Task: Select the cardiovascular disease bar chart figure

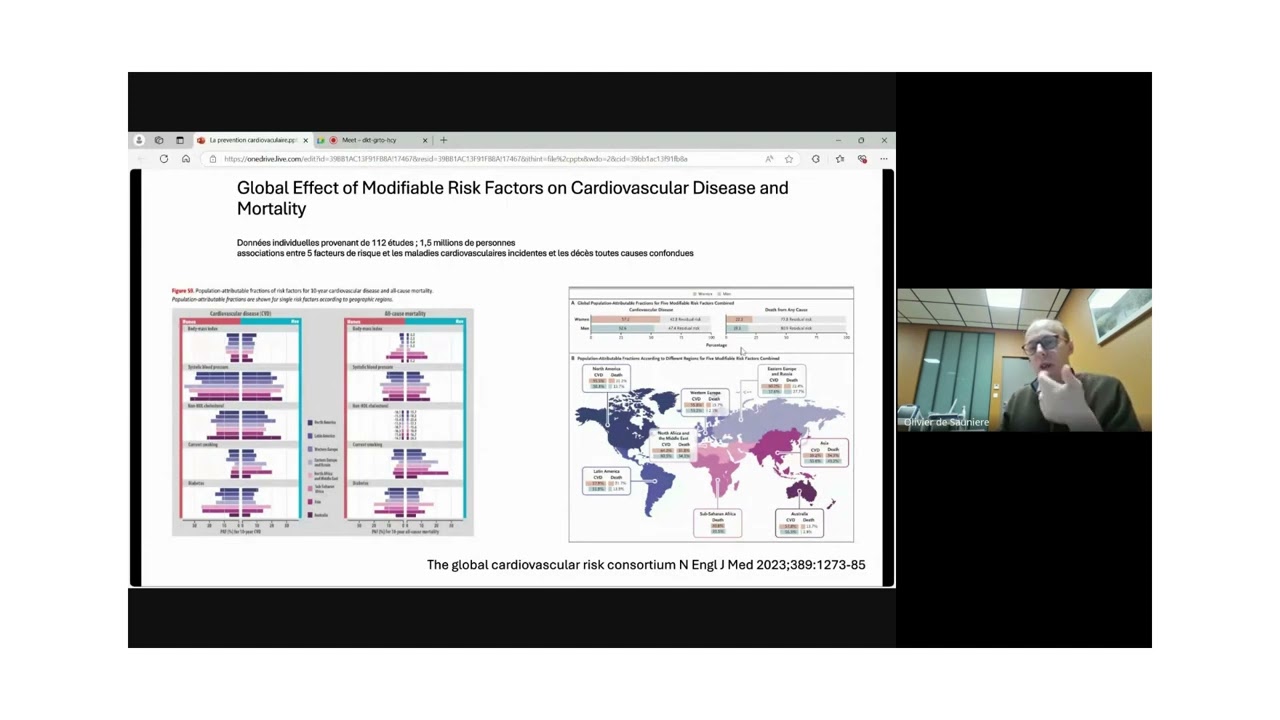Action: (x=240, y=421)
